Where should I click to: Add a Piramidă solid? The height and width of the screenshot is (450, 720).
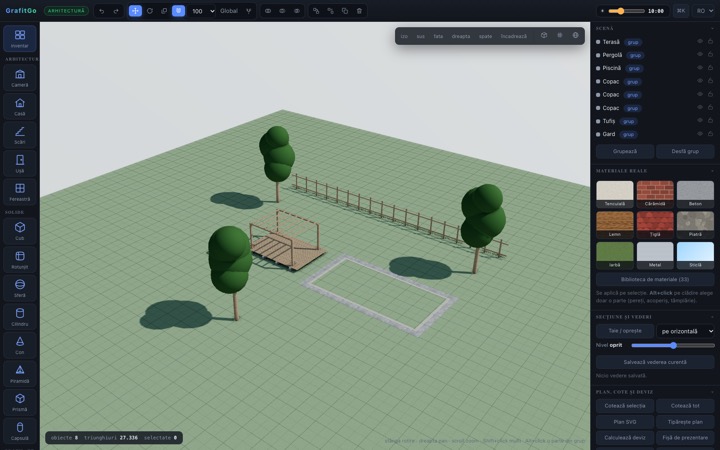pyautogui.click(x=20, y=373)
